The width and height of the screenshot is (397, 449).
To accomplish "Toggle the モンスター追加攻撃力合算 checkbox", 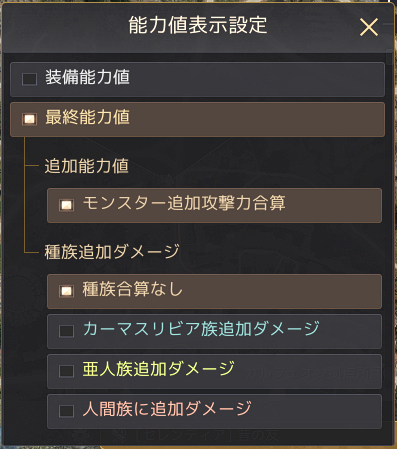I will point(66,205).
